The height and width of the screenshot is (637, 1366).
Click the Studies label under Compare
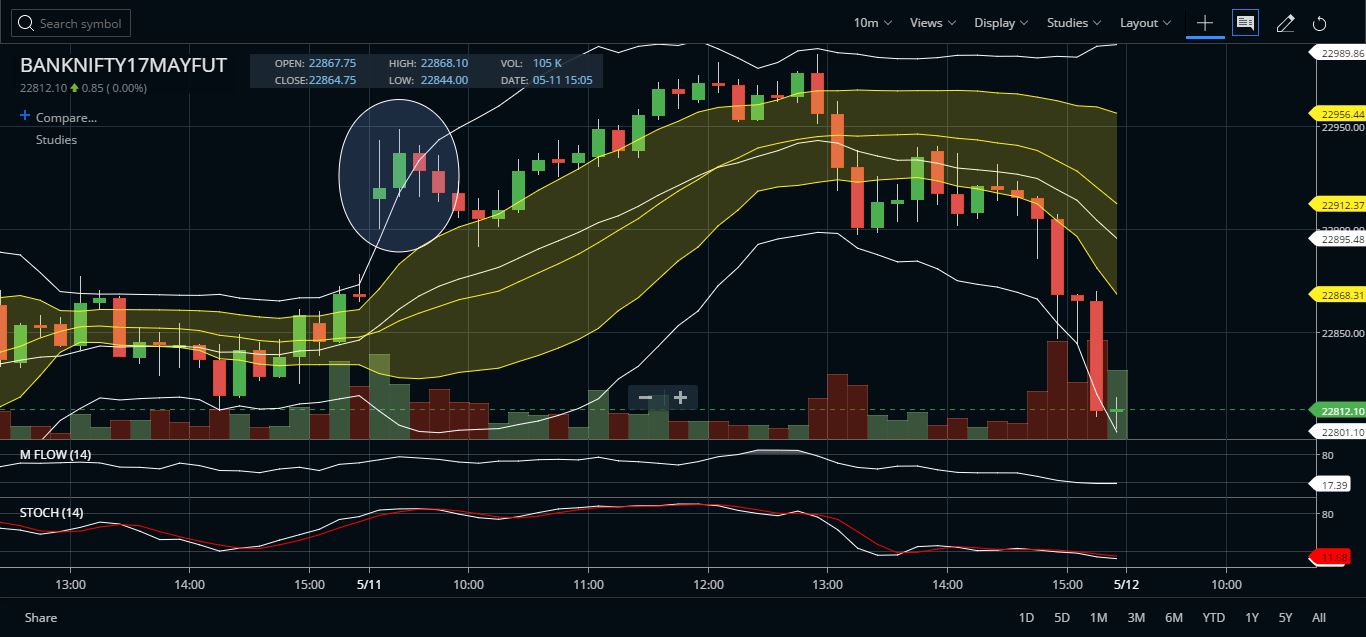pos(56,140)
